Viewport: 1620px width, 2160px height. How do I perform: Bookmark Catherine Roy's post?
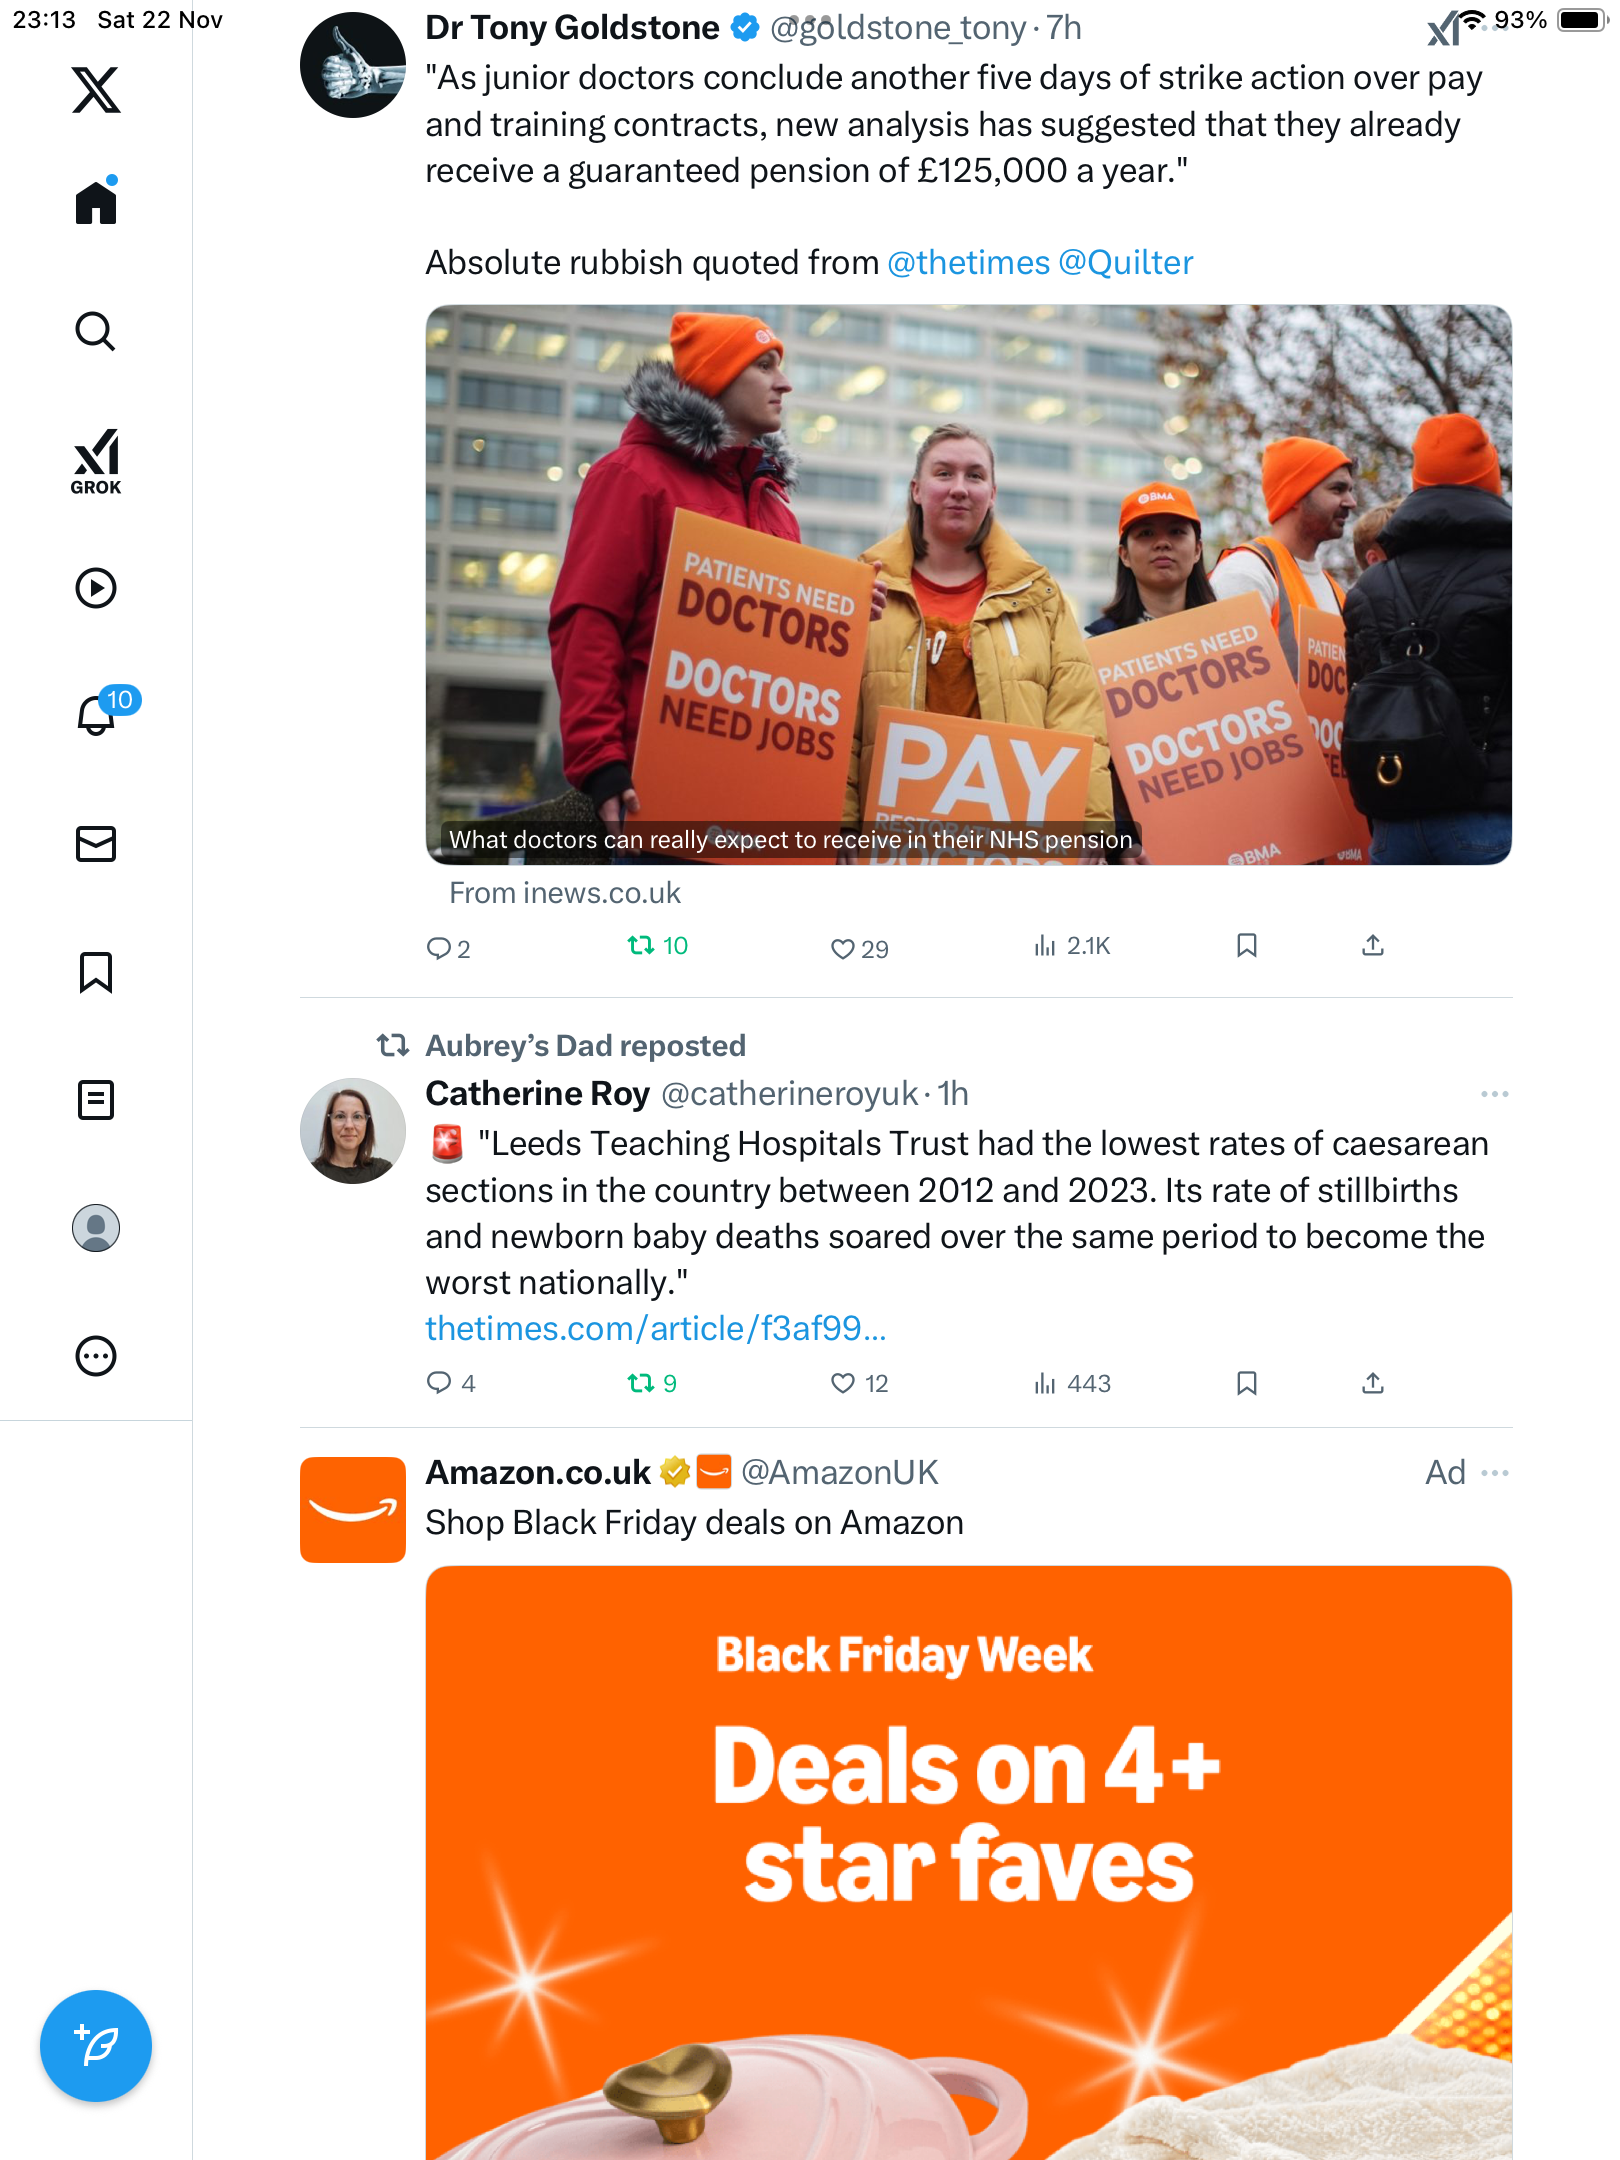1246,1383
